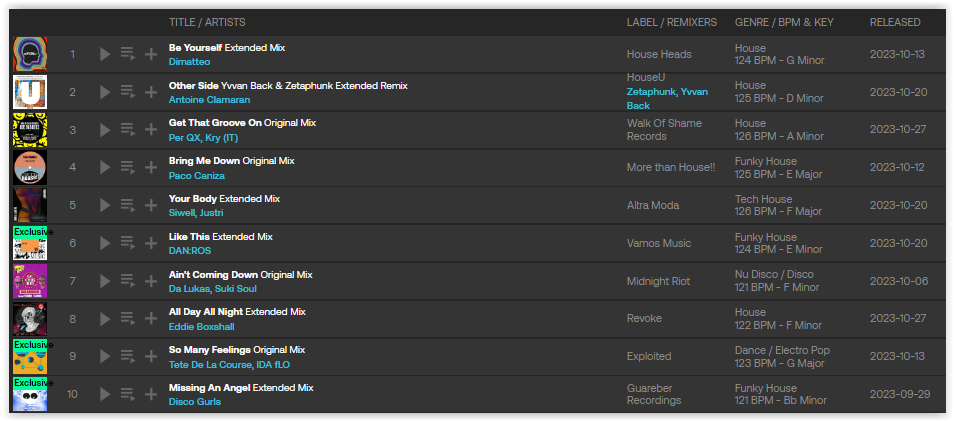Viewport: 954px width, 421px height.
Task: Play Missing An Angel Extended Mix
Action: tap(105, 394)
